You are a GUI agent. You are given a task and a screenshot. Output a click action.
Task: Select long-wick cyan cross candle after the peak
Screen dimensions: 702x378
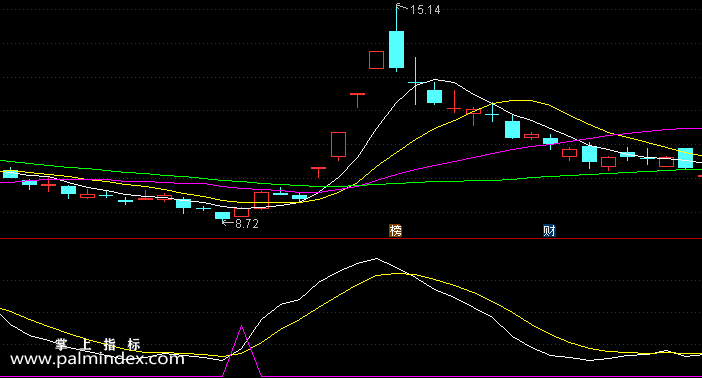point(415,82)
